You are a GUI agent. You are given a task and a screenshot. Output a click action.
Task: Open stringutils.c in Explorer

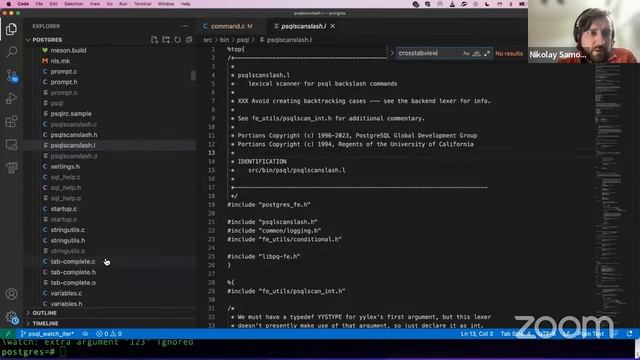tap(68, 230)
